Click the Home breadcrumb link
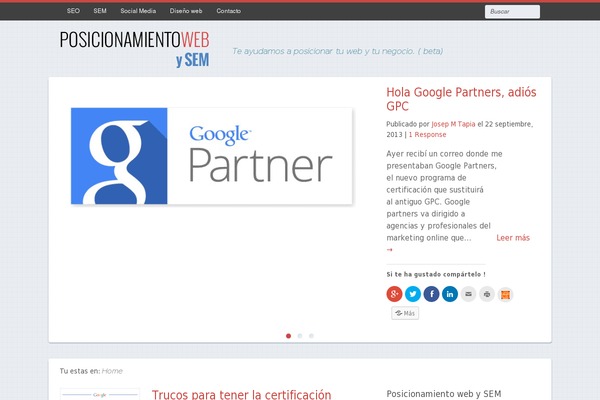600x400 pixels. pos(112,371)
